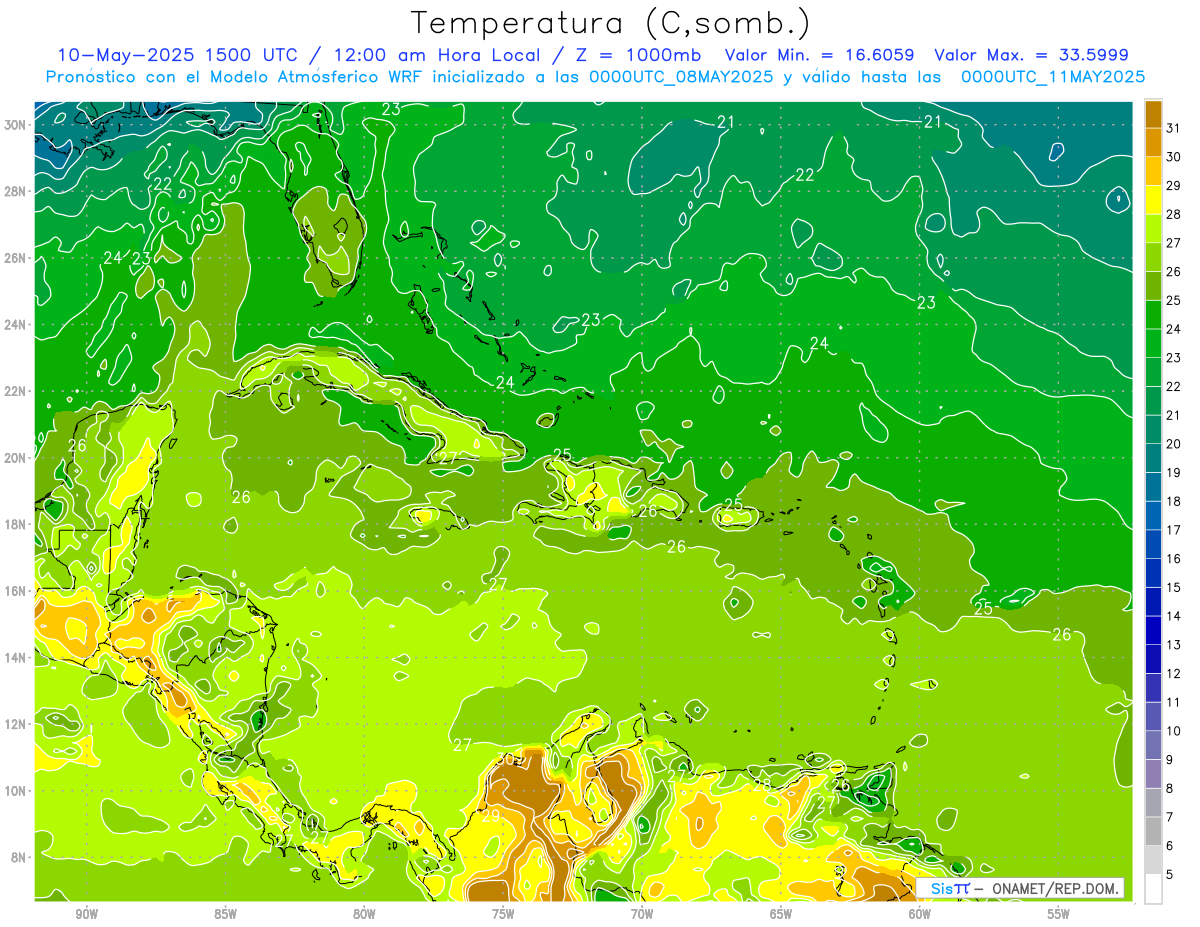Screen dimensions: 1200x927
Task: Select blue legend swatch between 16 and 17
Action: pyautogui.click(x=1153, y=544)
